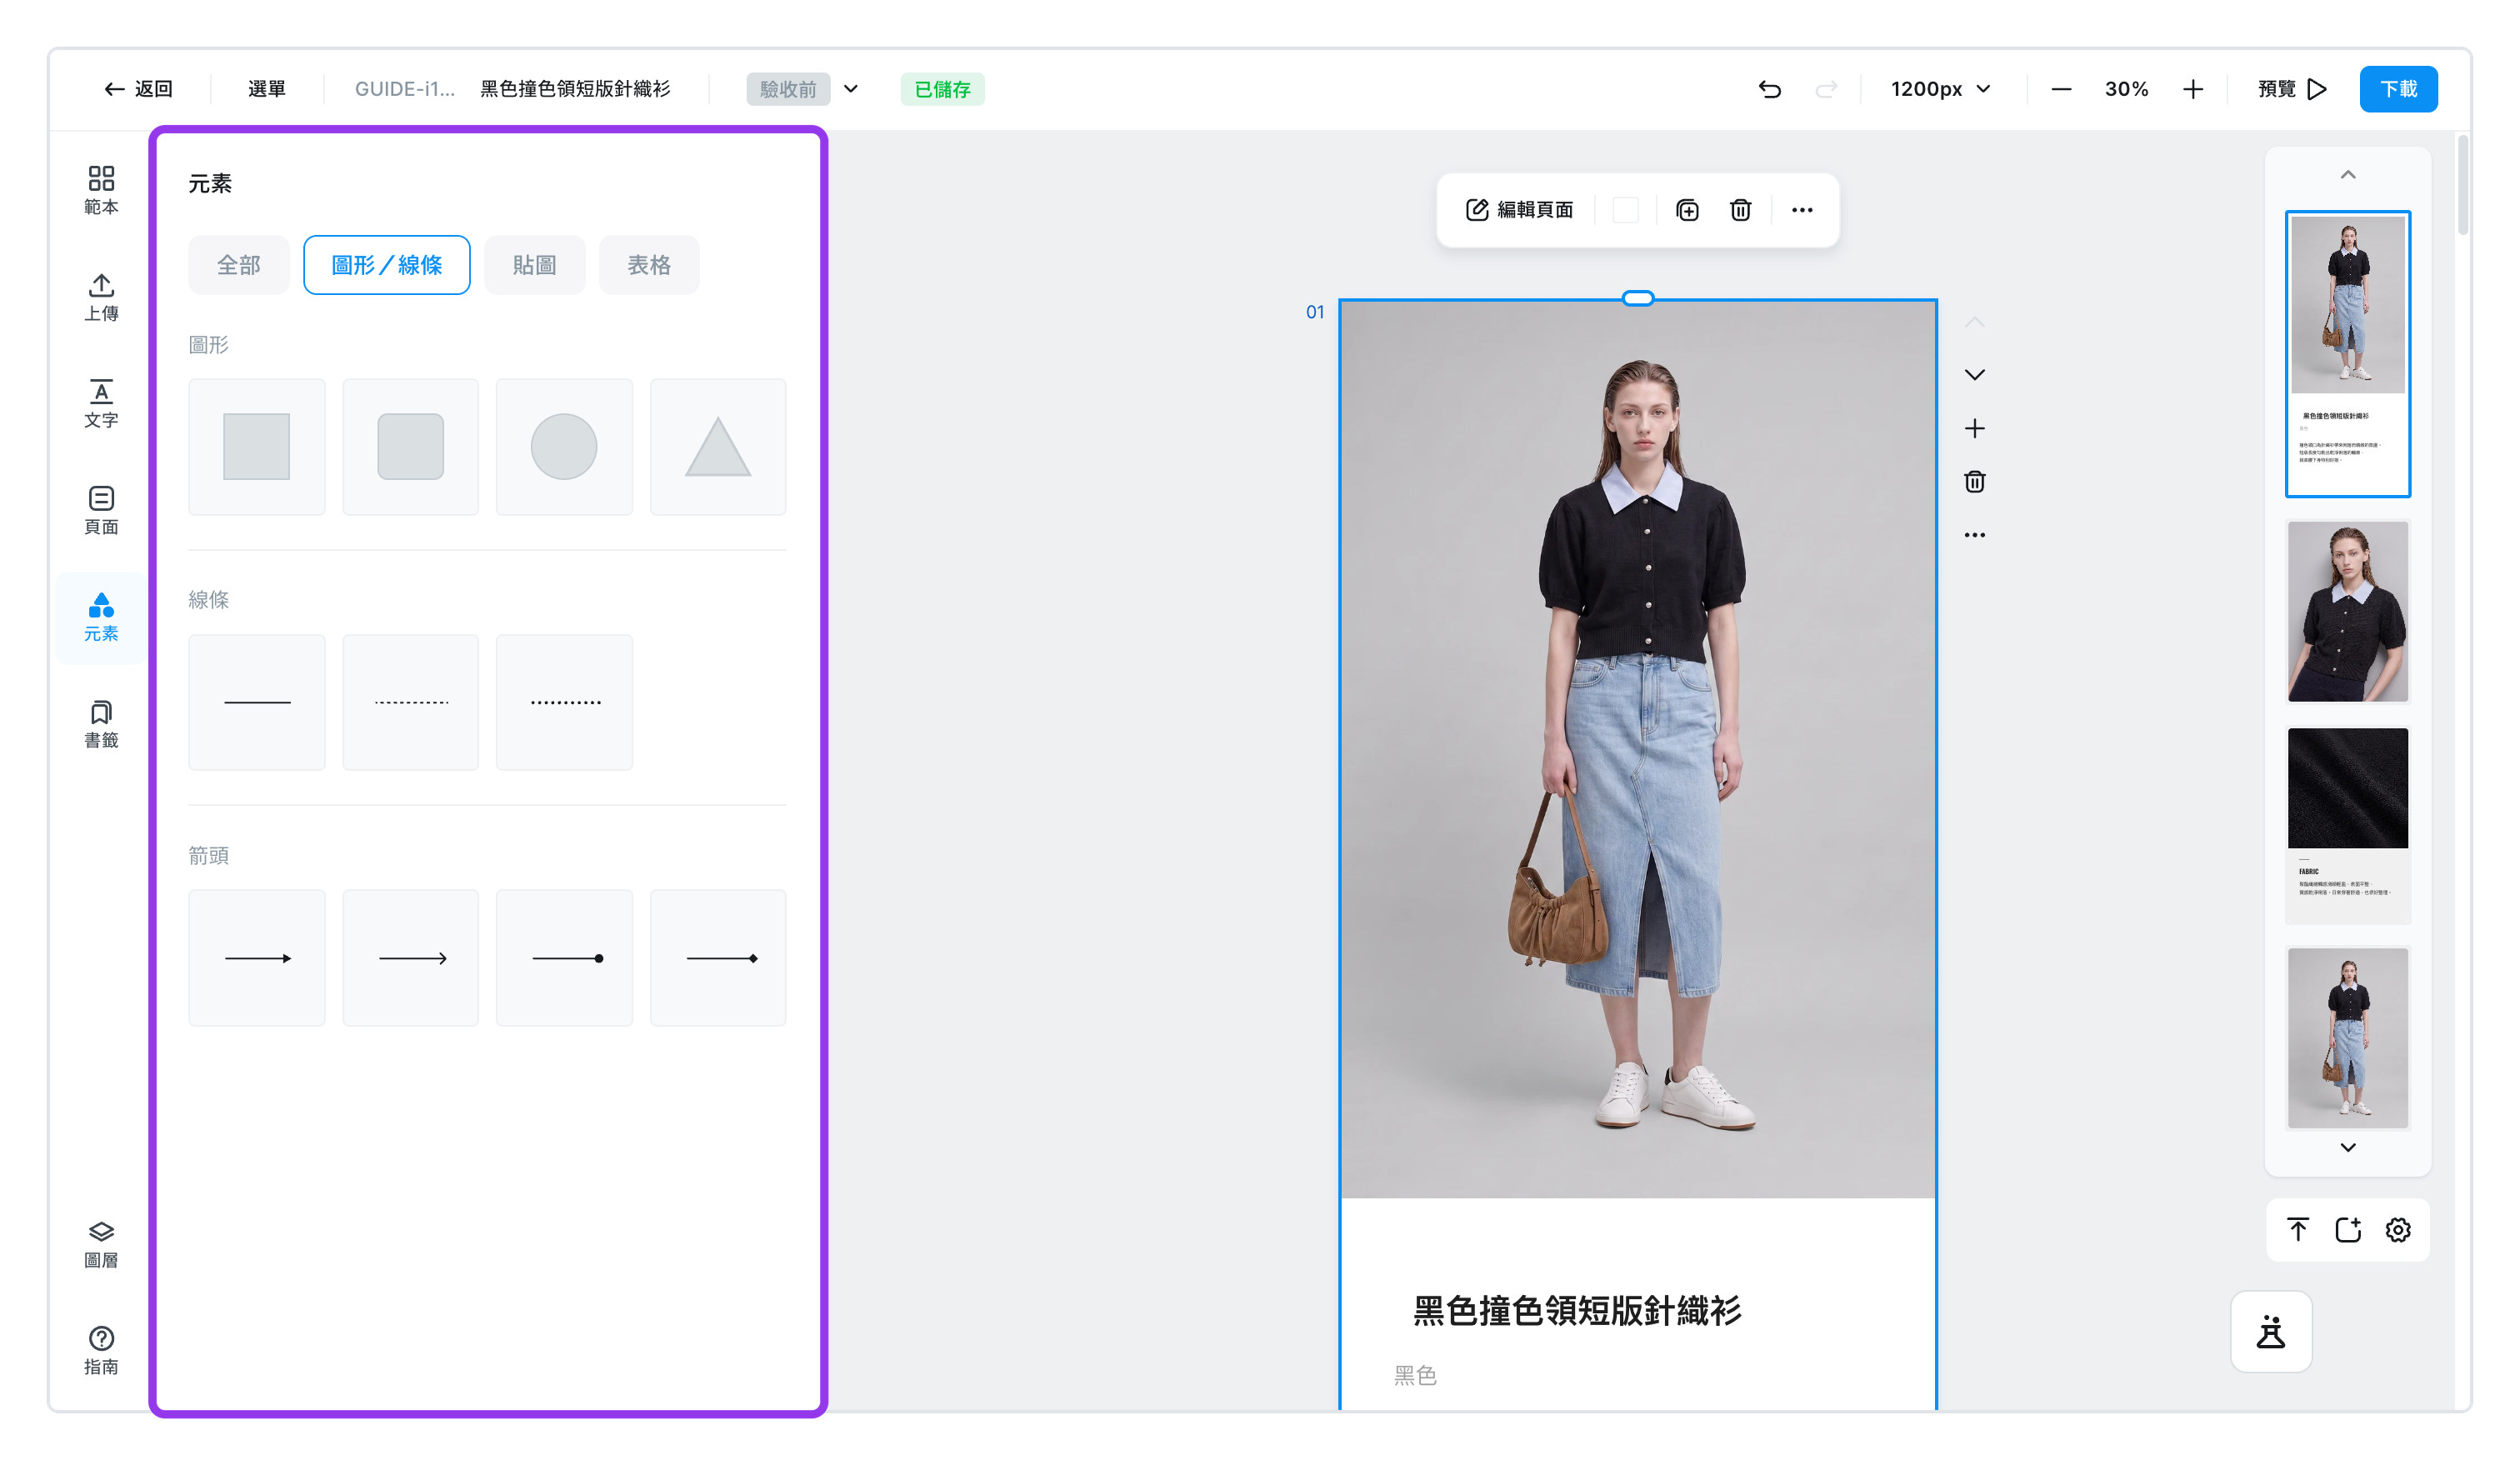The width and height of the screenshot is (2520, 1460).
Task: Select the black fabric page thumbnail
Action: 2347,825
